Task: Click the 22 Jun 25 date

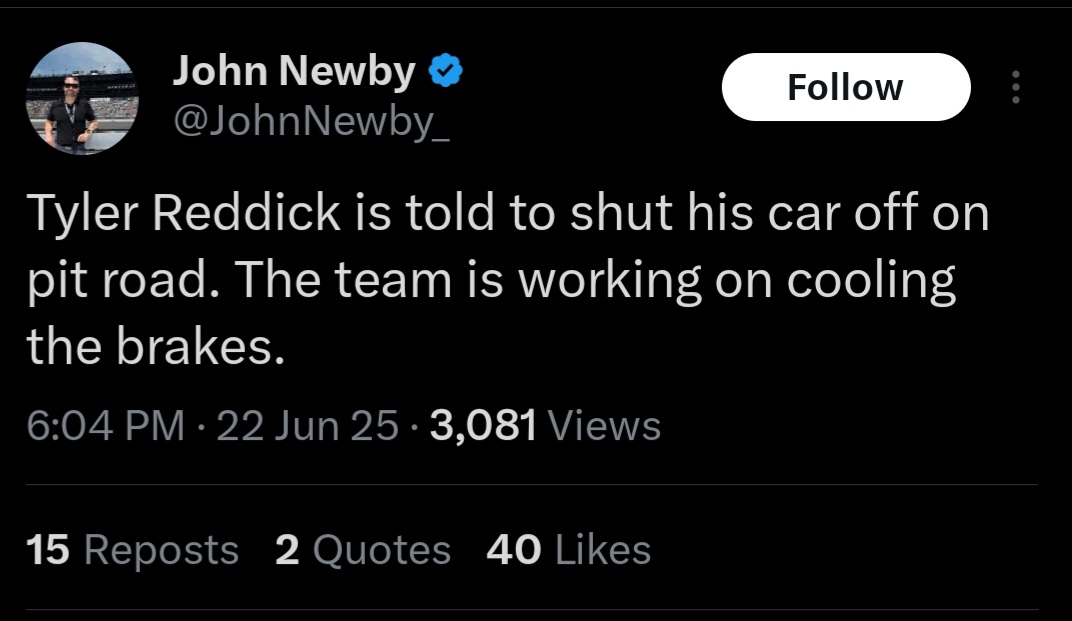Action: (x=307, y=425)
